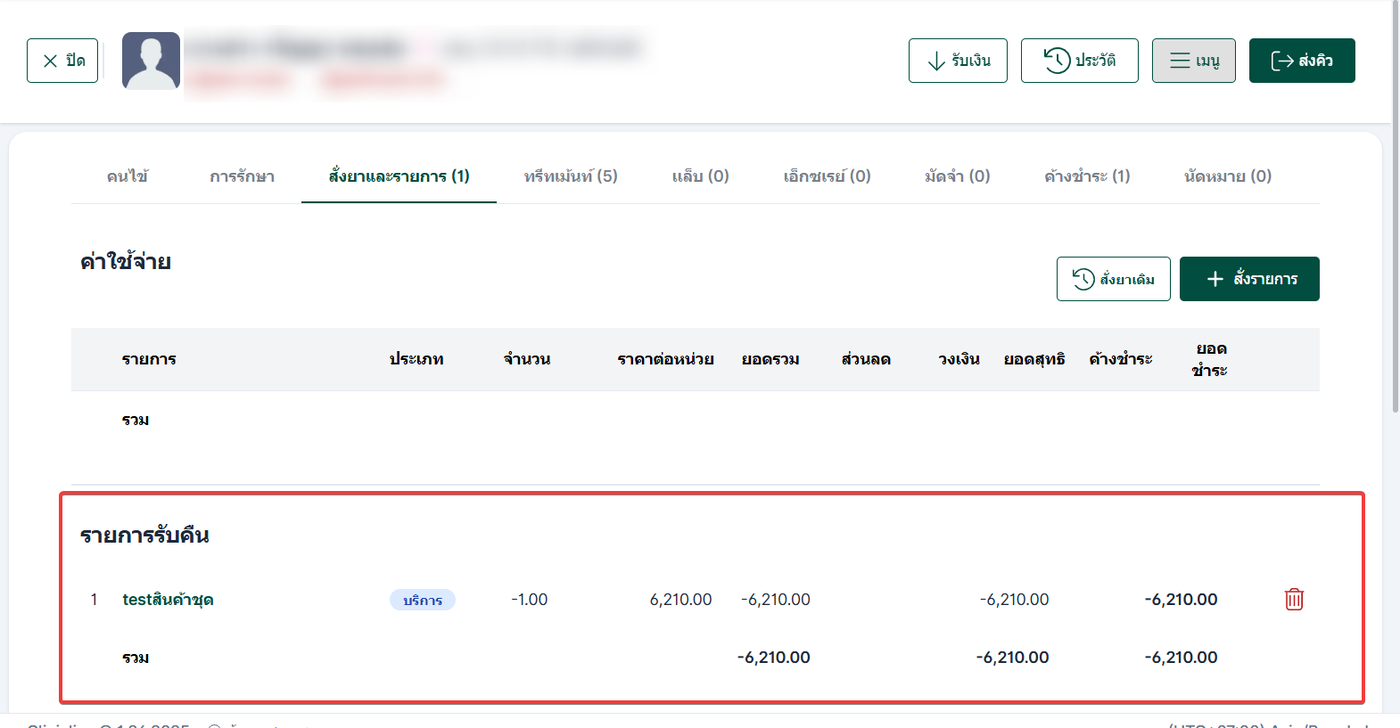Open the testสินค้าชุด item link
Viewport: 1400px width, 728px height.
pyautogui.click(x=168, y=600)
